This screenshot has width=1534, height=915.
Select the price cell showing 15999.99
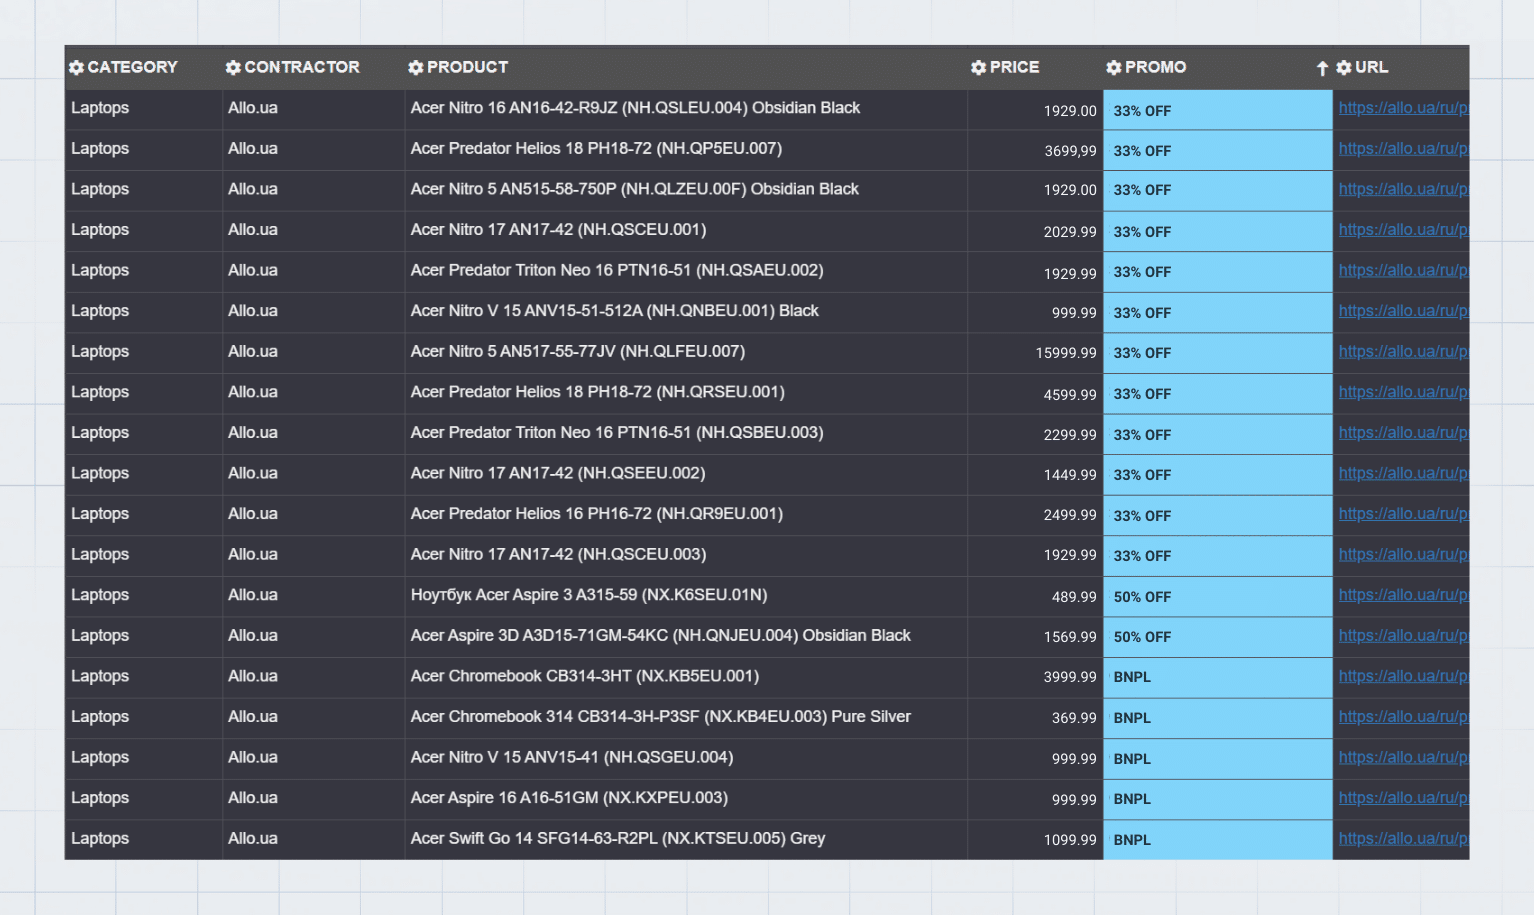click(1065, 353)
